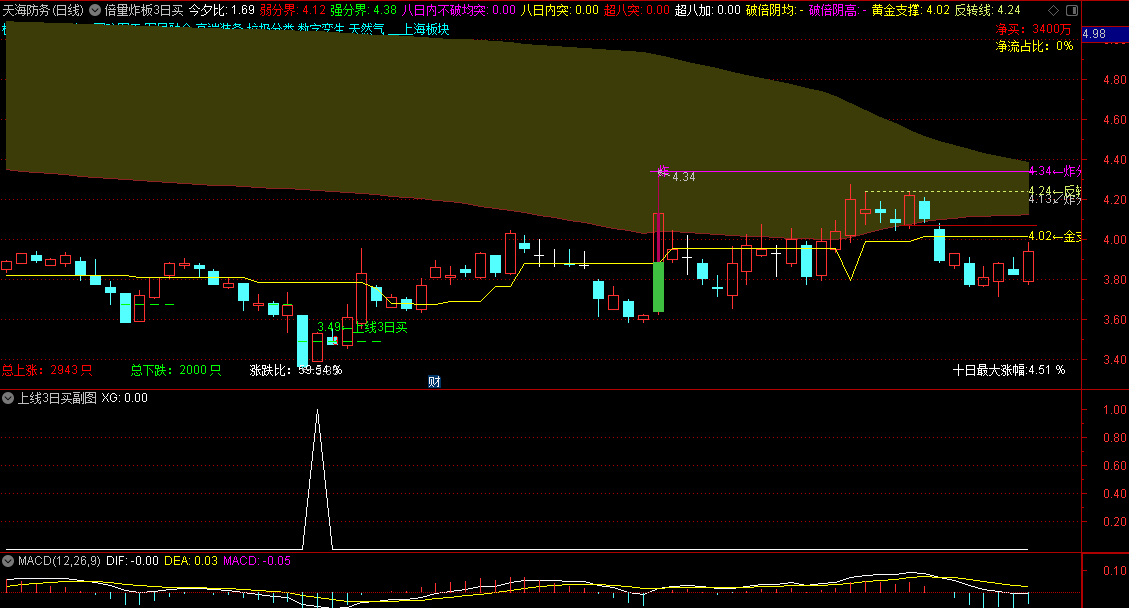Viewport: 1129px width, 608px height.
Task: Click the white XG spike peak
Action: [x=318, y=411]
